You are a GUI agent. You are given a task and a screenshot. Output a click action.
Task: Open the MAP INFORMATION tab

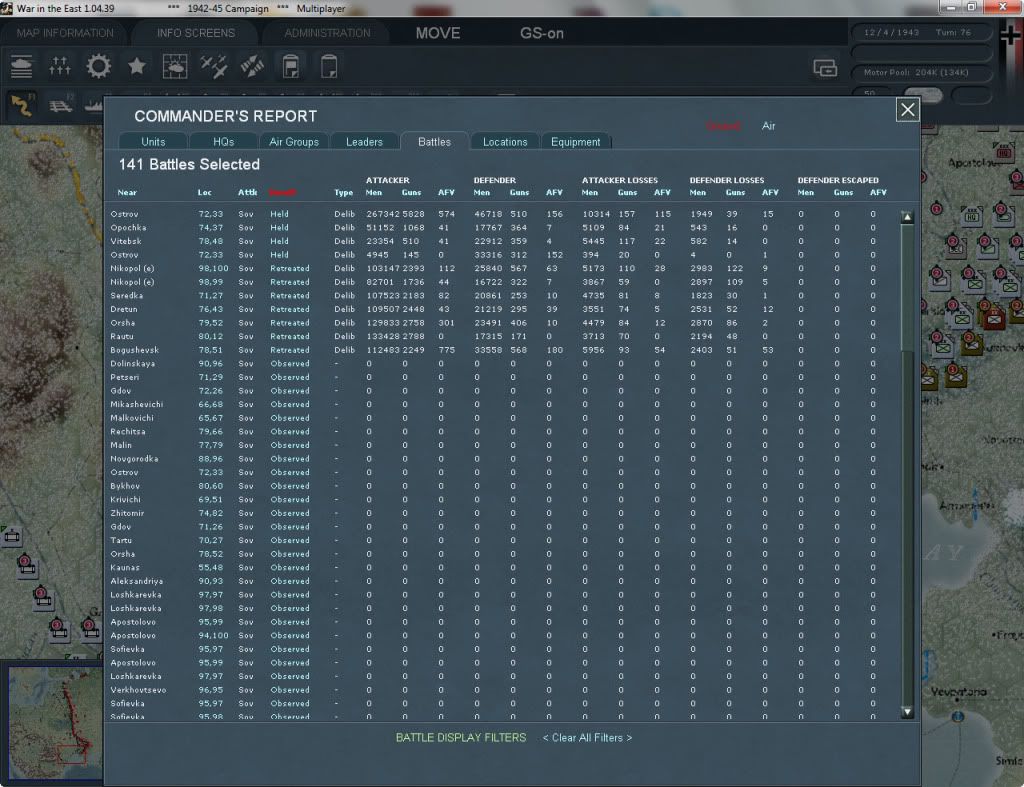[x=65, y=33]
